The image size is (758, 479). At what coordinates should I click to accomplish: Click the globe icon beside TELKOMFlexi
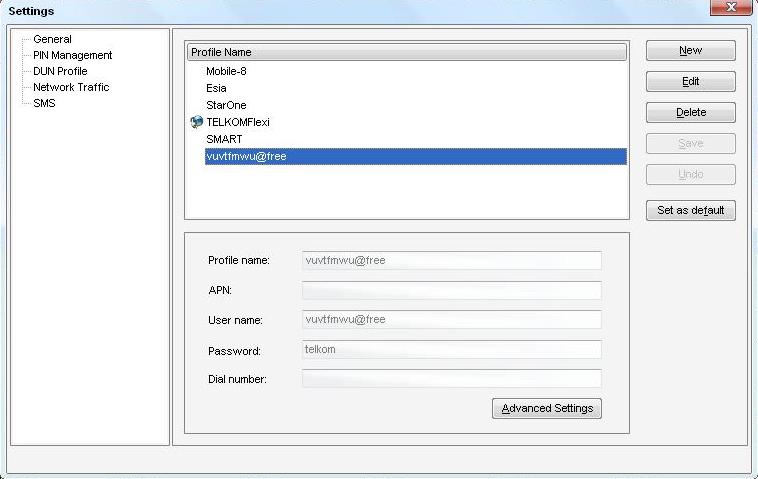coord(196,122)
